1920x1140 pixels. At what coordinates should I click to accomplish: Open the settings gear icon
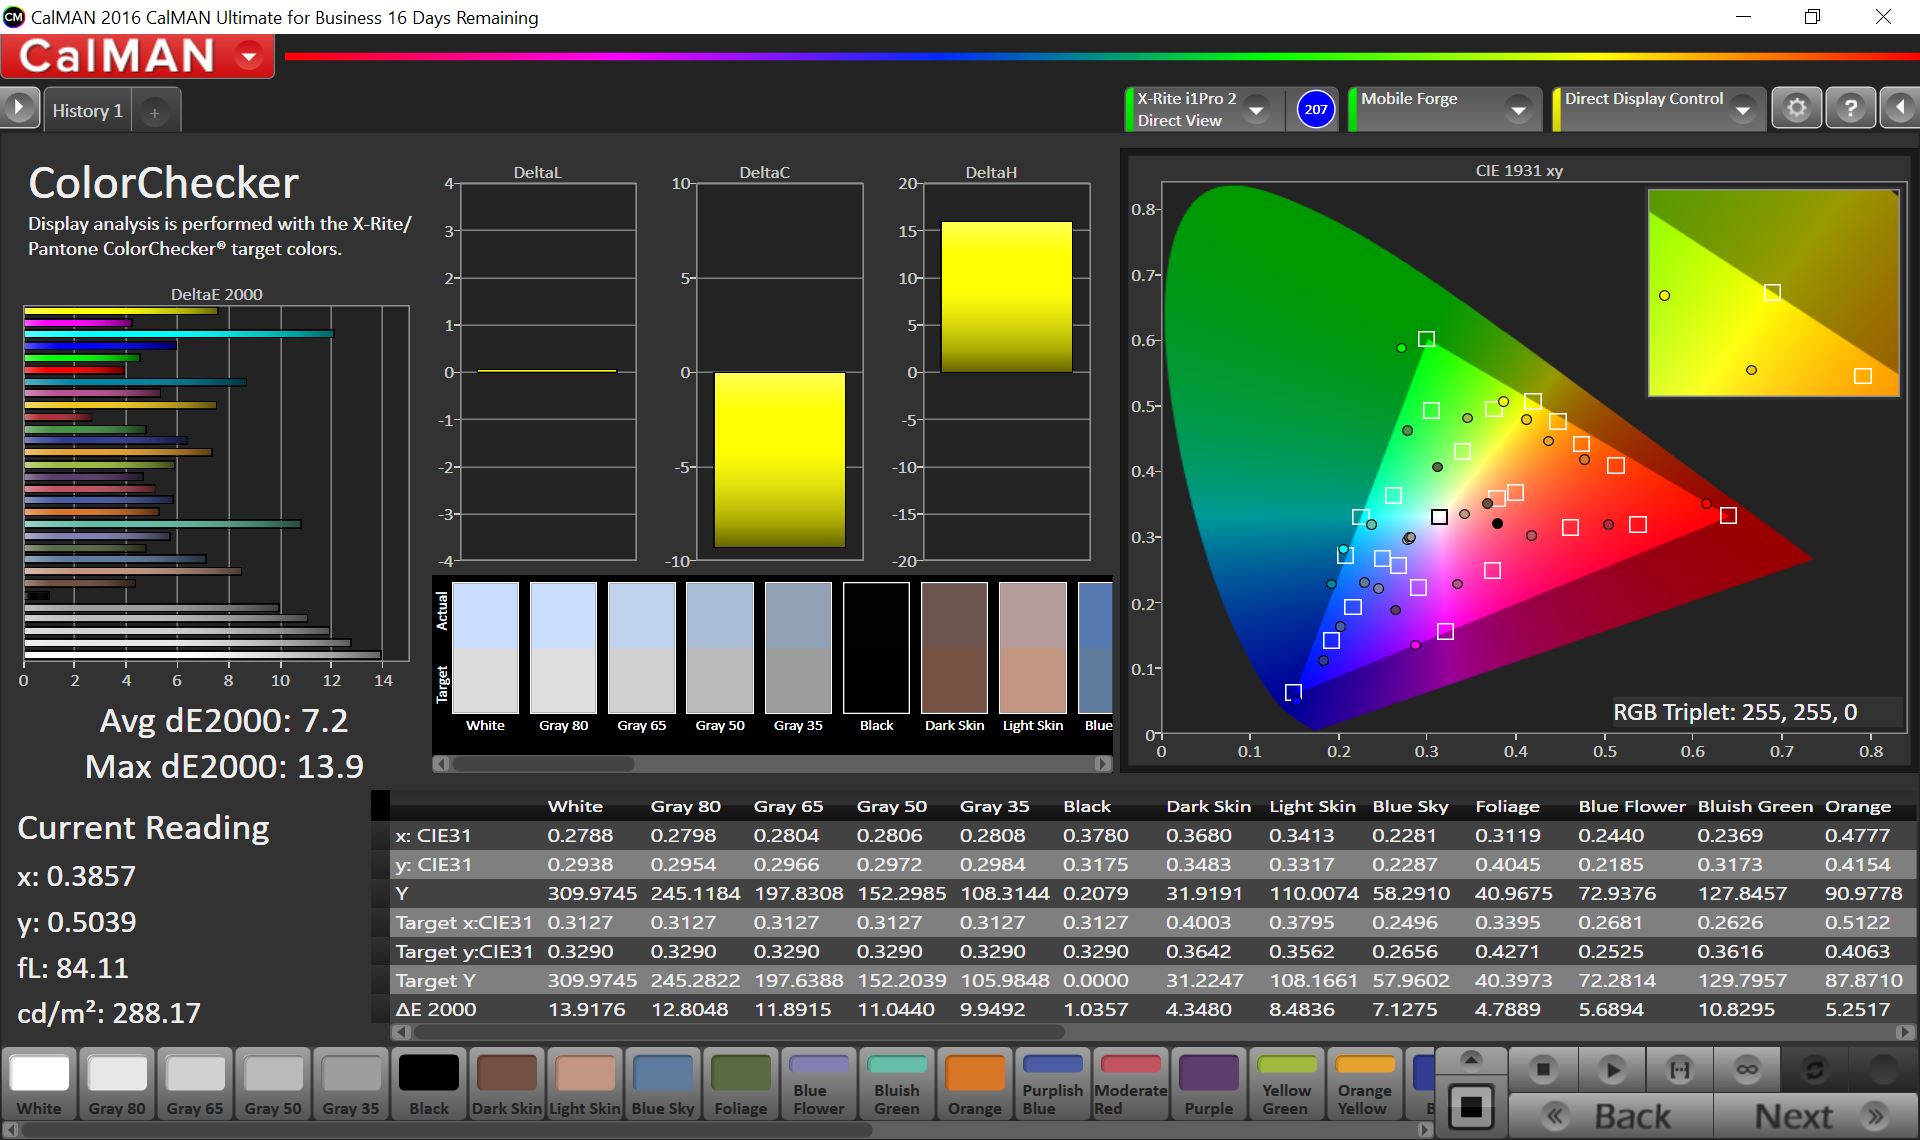pos(1797,108)
